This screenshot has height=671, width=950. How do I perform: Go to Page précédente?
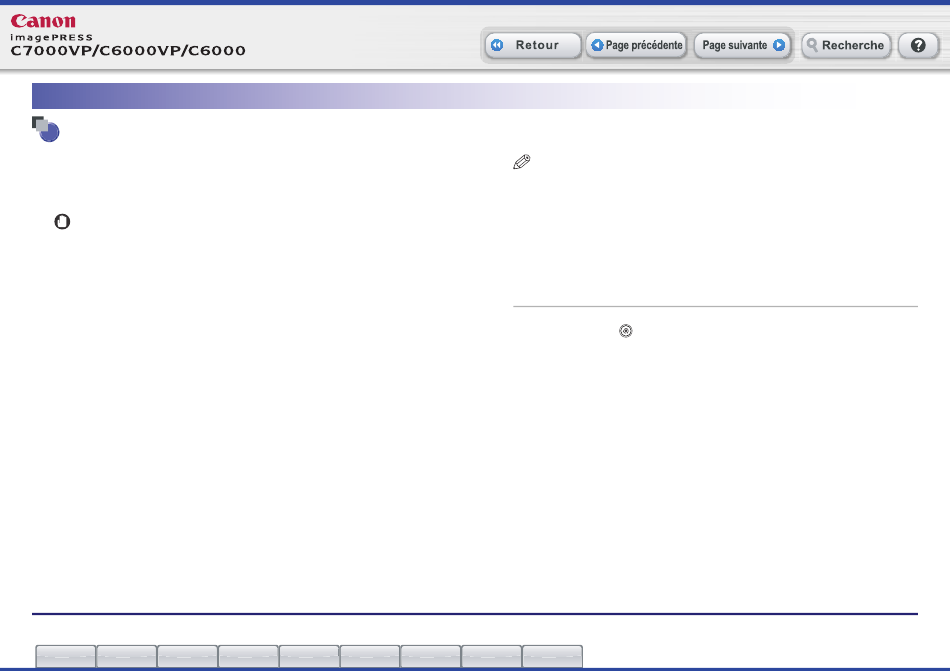pyautogui.click(x=637, y=45)
